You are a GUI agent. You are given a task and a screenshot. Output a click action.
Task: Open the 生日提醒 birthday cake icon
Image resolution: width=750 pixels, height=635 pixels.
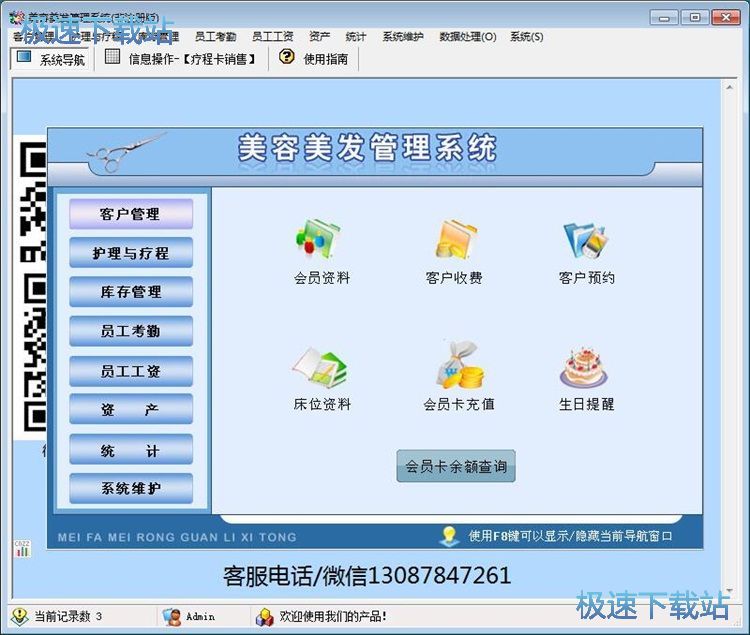[584, 367]
